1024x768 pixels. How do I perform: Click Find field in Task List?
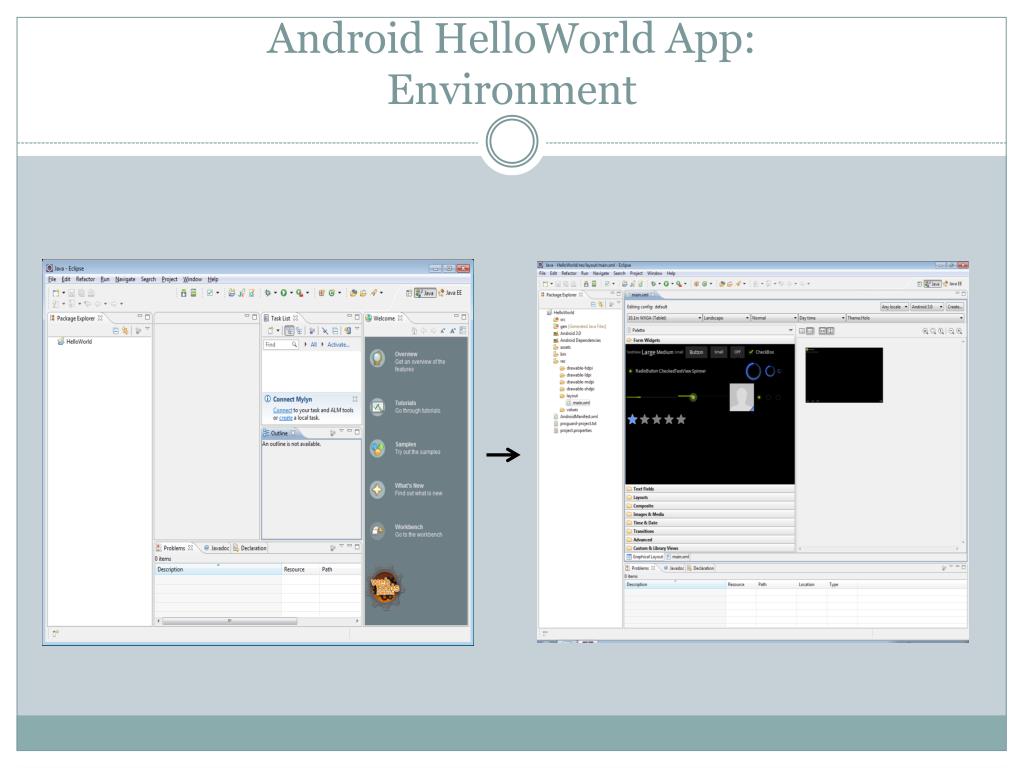(x=281, y=344)
